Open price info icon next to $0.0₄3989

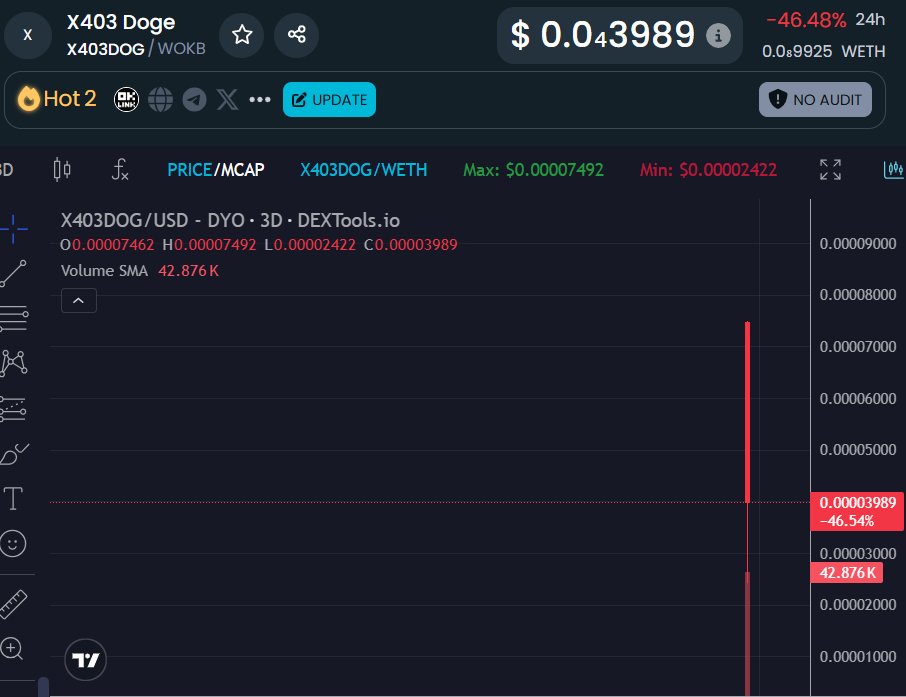pyautogui.click(x=718, y=36)
